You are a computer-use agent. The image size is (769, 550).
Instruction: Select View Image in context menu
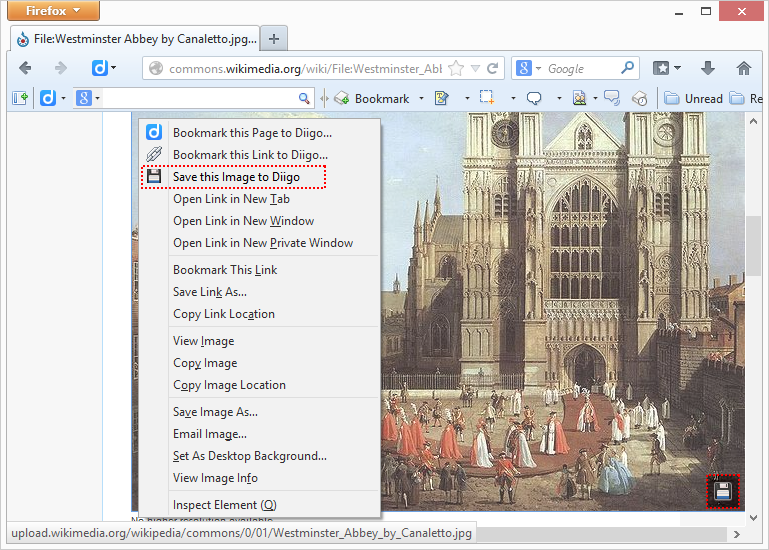pos(259,341)
